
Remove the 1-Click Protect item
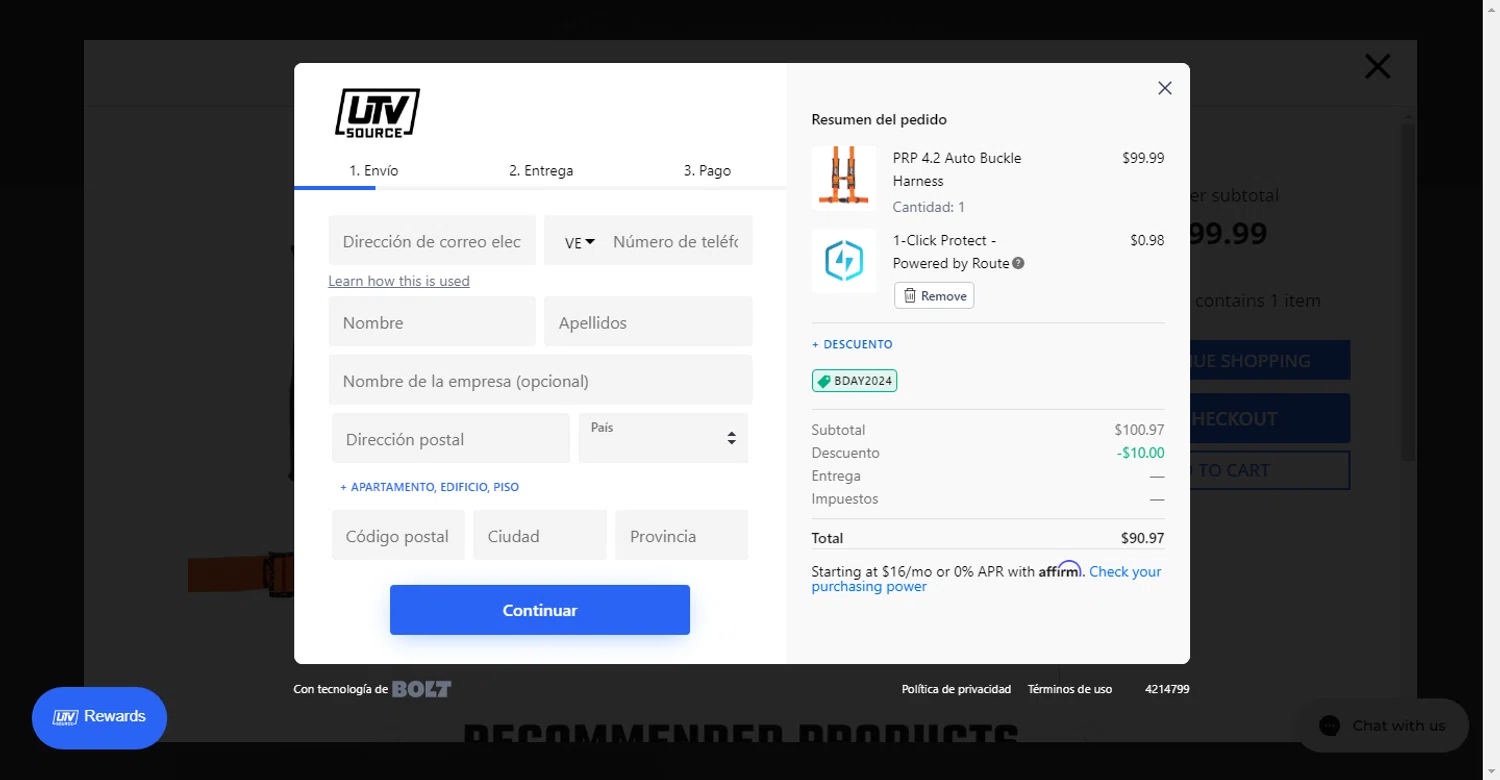[x=934, y=296]
